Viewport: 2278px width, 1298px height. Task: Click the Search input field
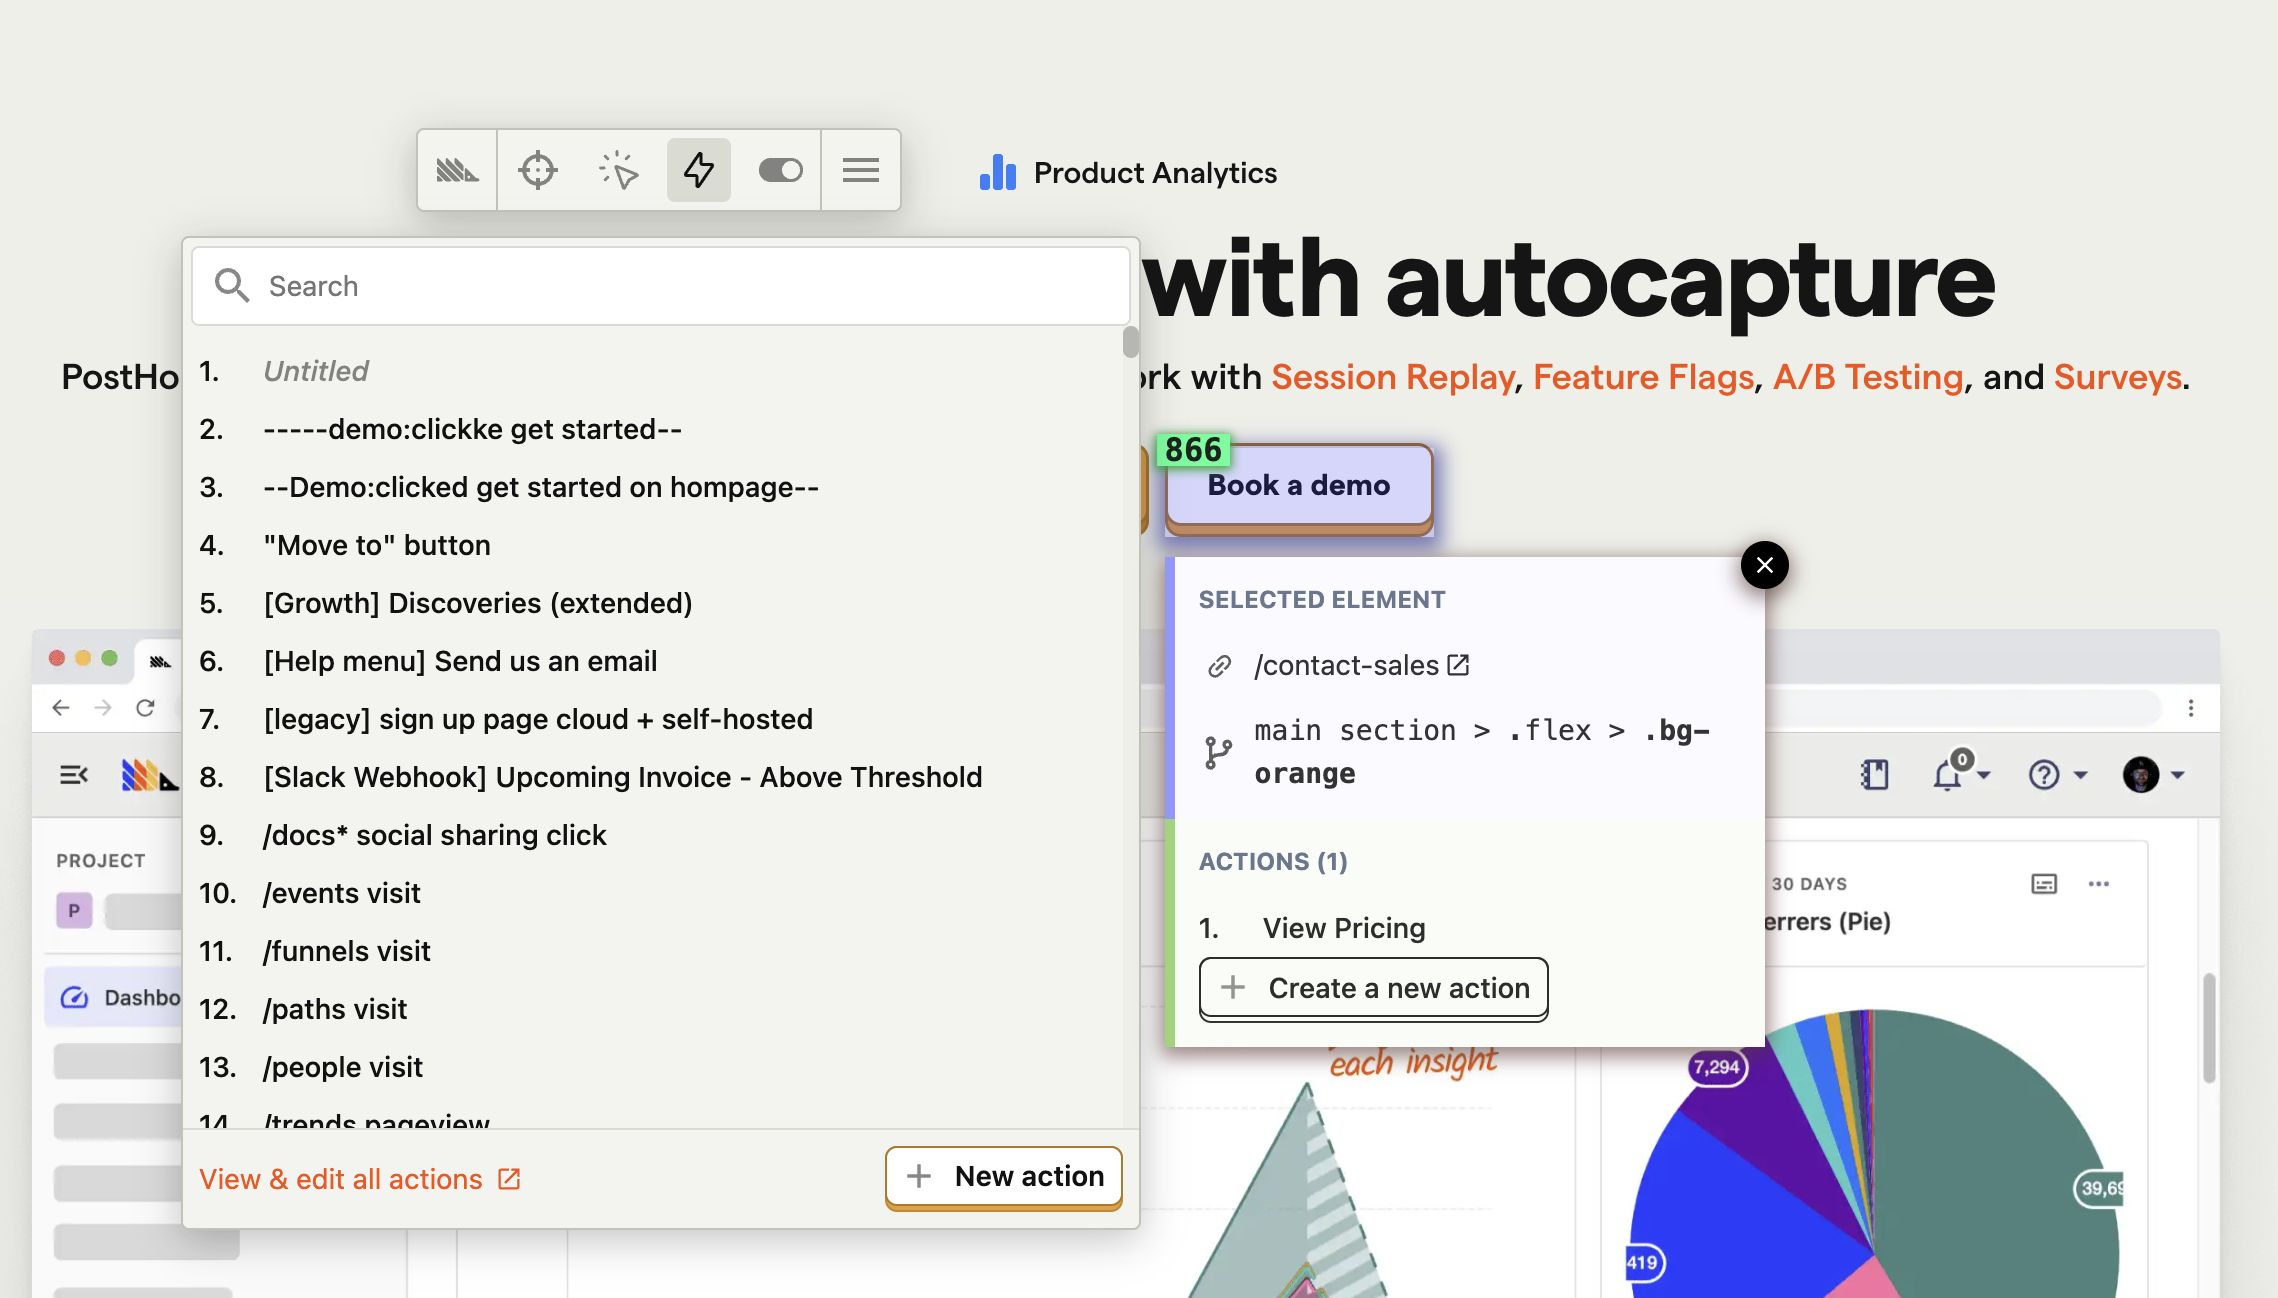[660, 286]
